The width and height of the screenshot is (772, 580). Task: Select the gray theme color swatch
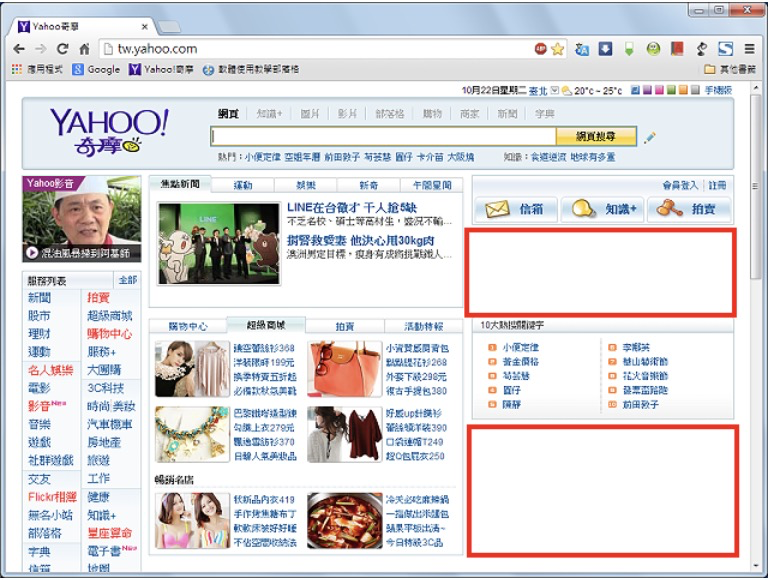coord(695,90)
